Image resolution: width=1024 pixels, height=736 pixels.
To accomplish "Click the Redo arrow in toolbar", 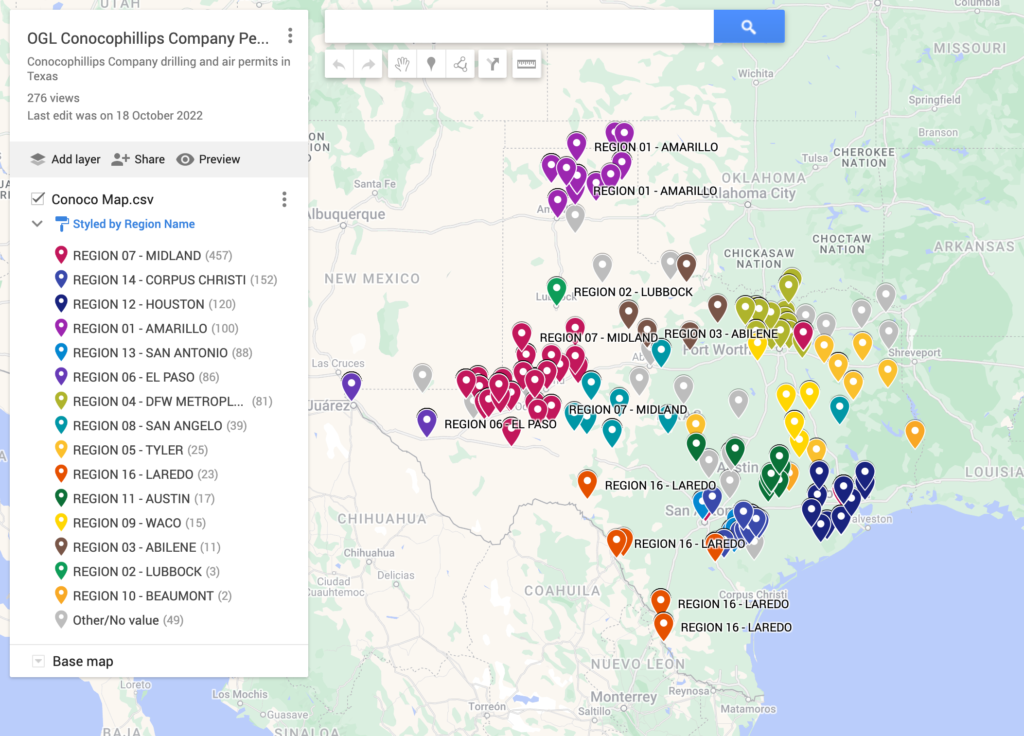I will [x=368, y=64].
